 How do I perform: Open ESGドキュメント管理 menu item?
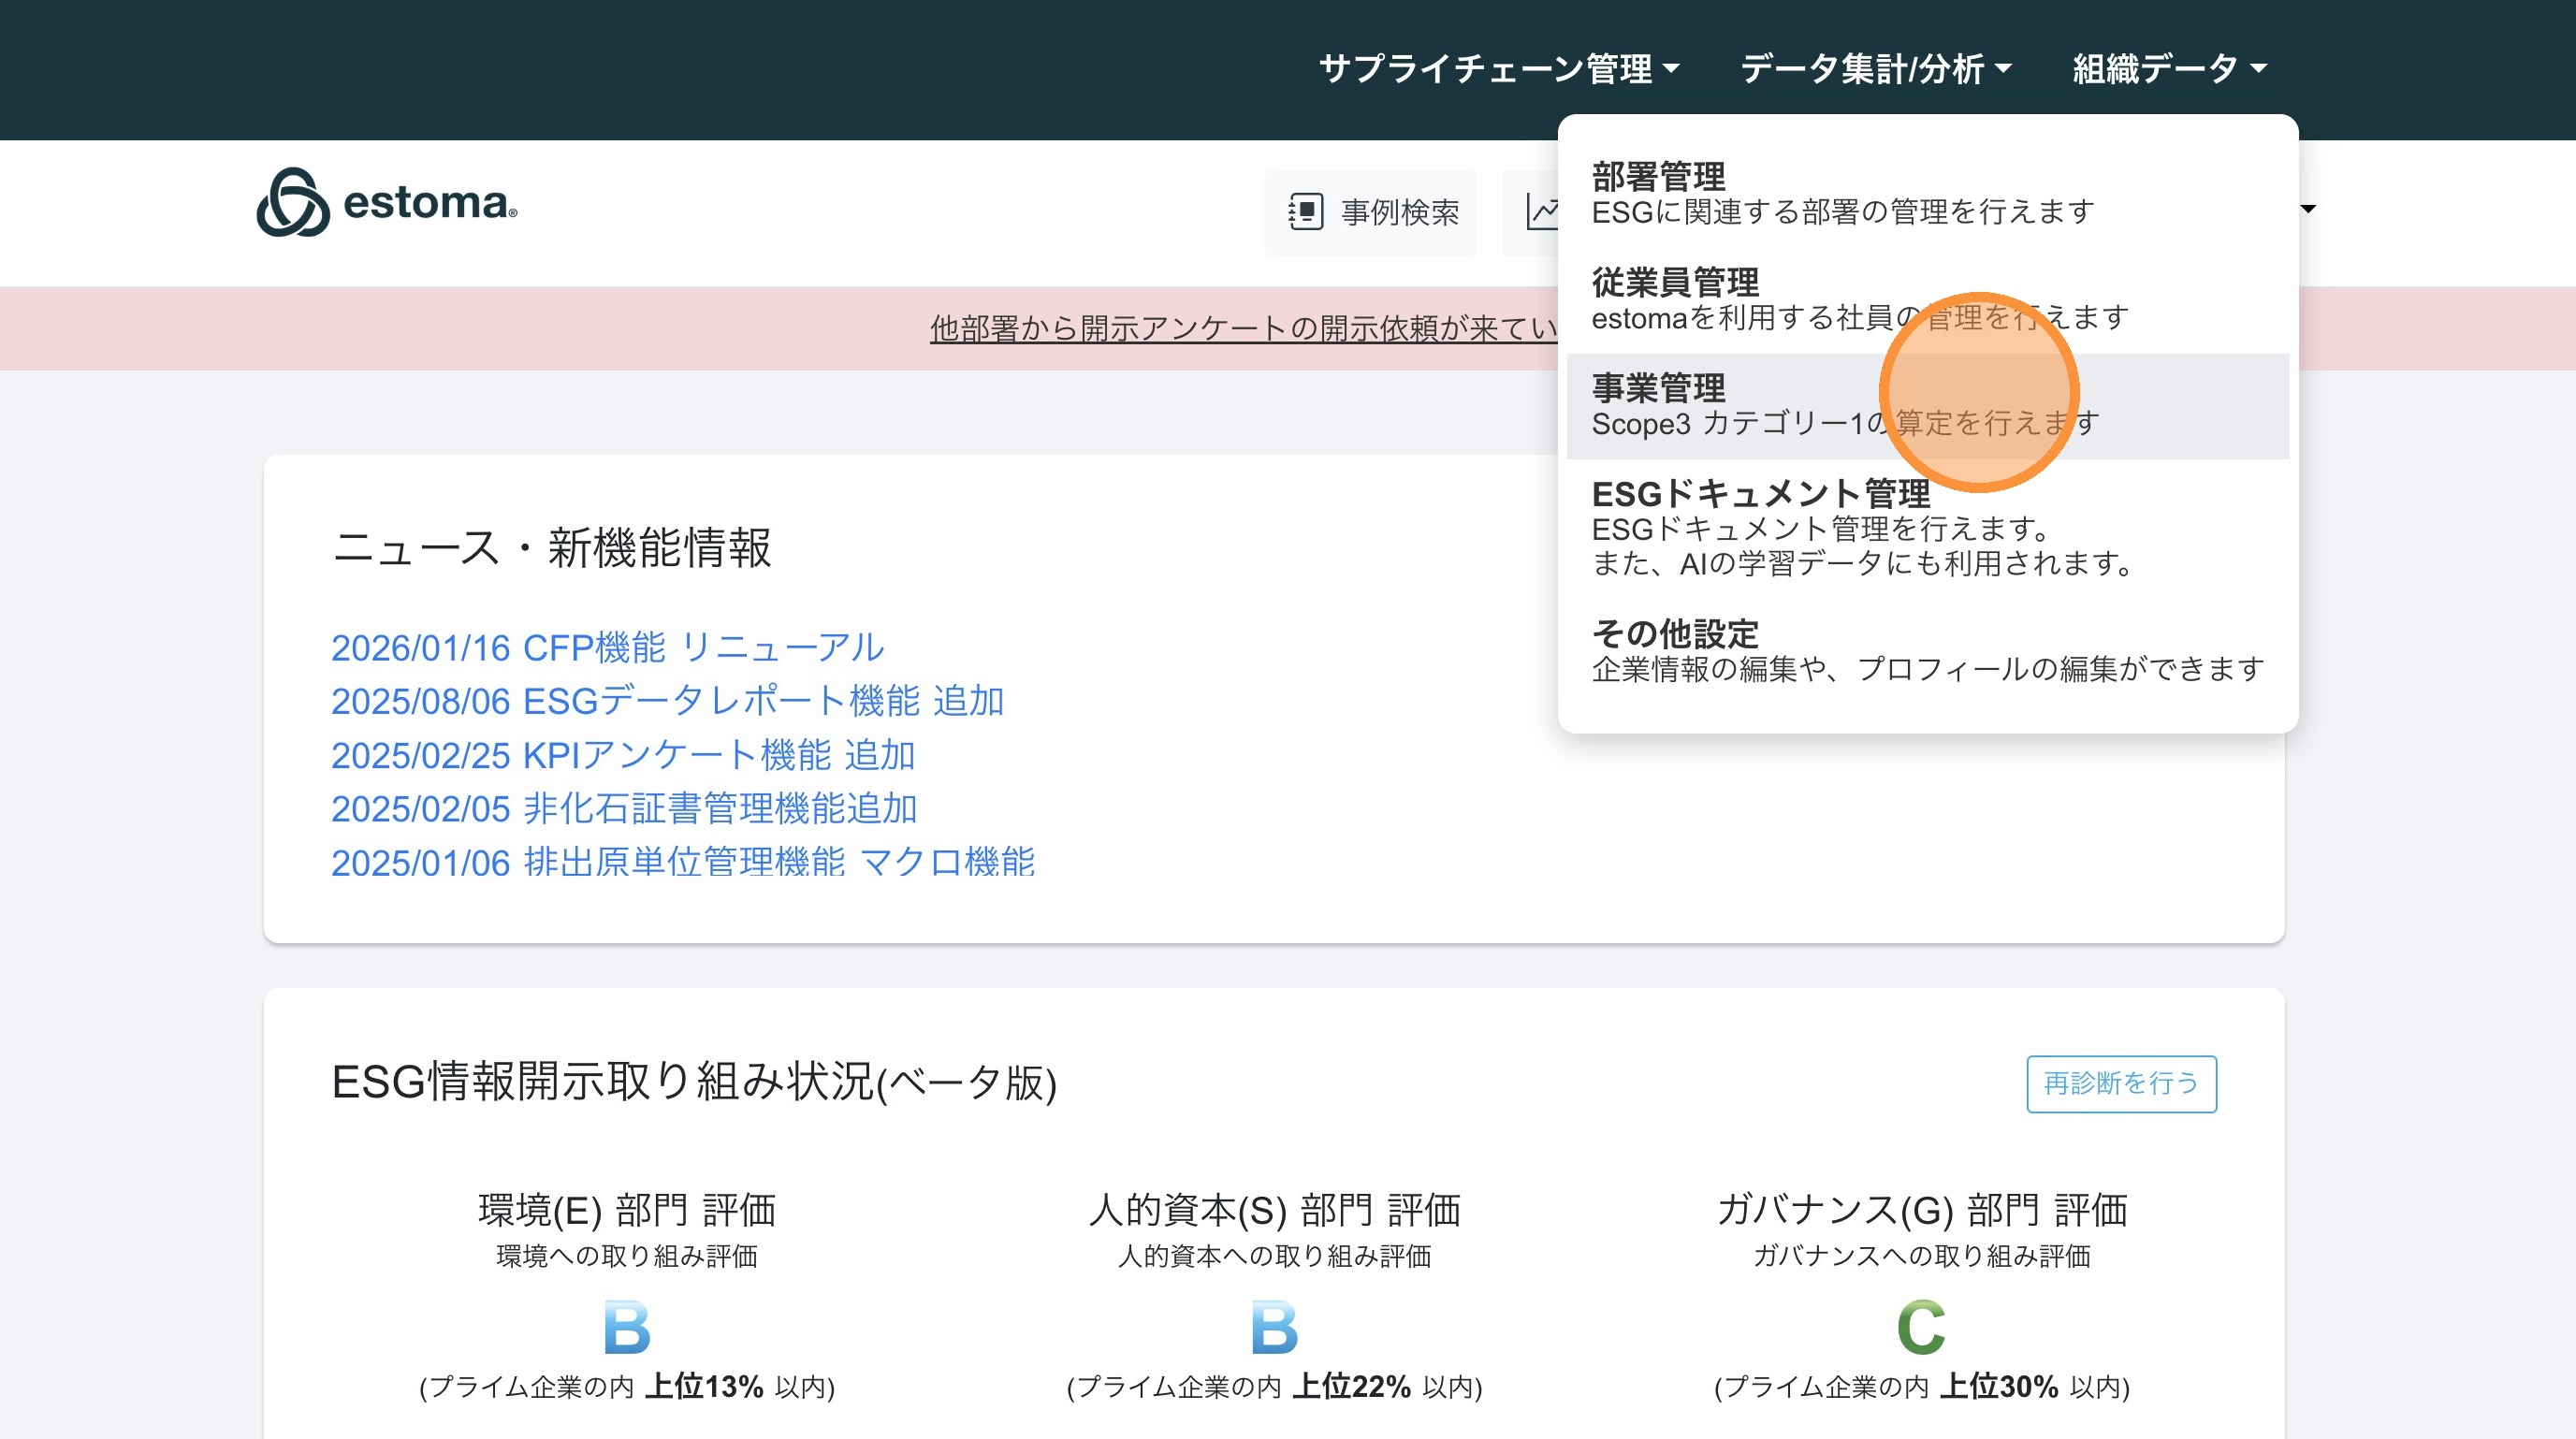(1927, 529)
